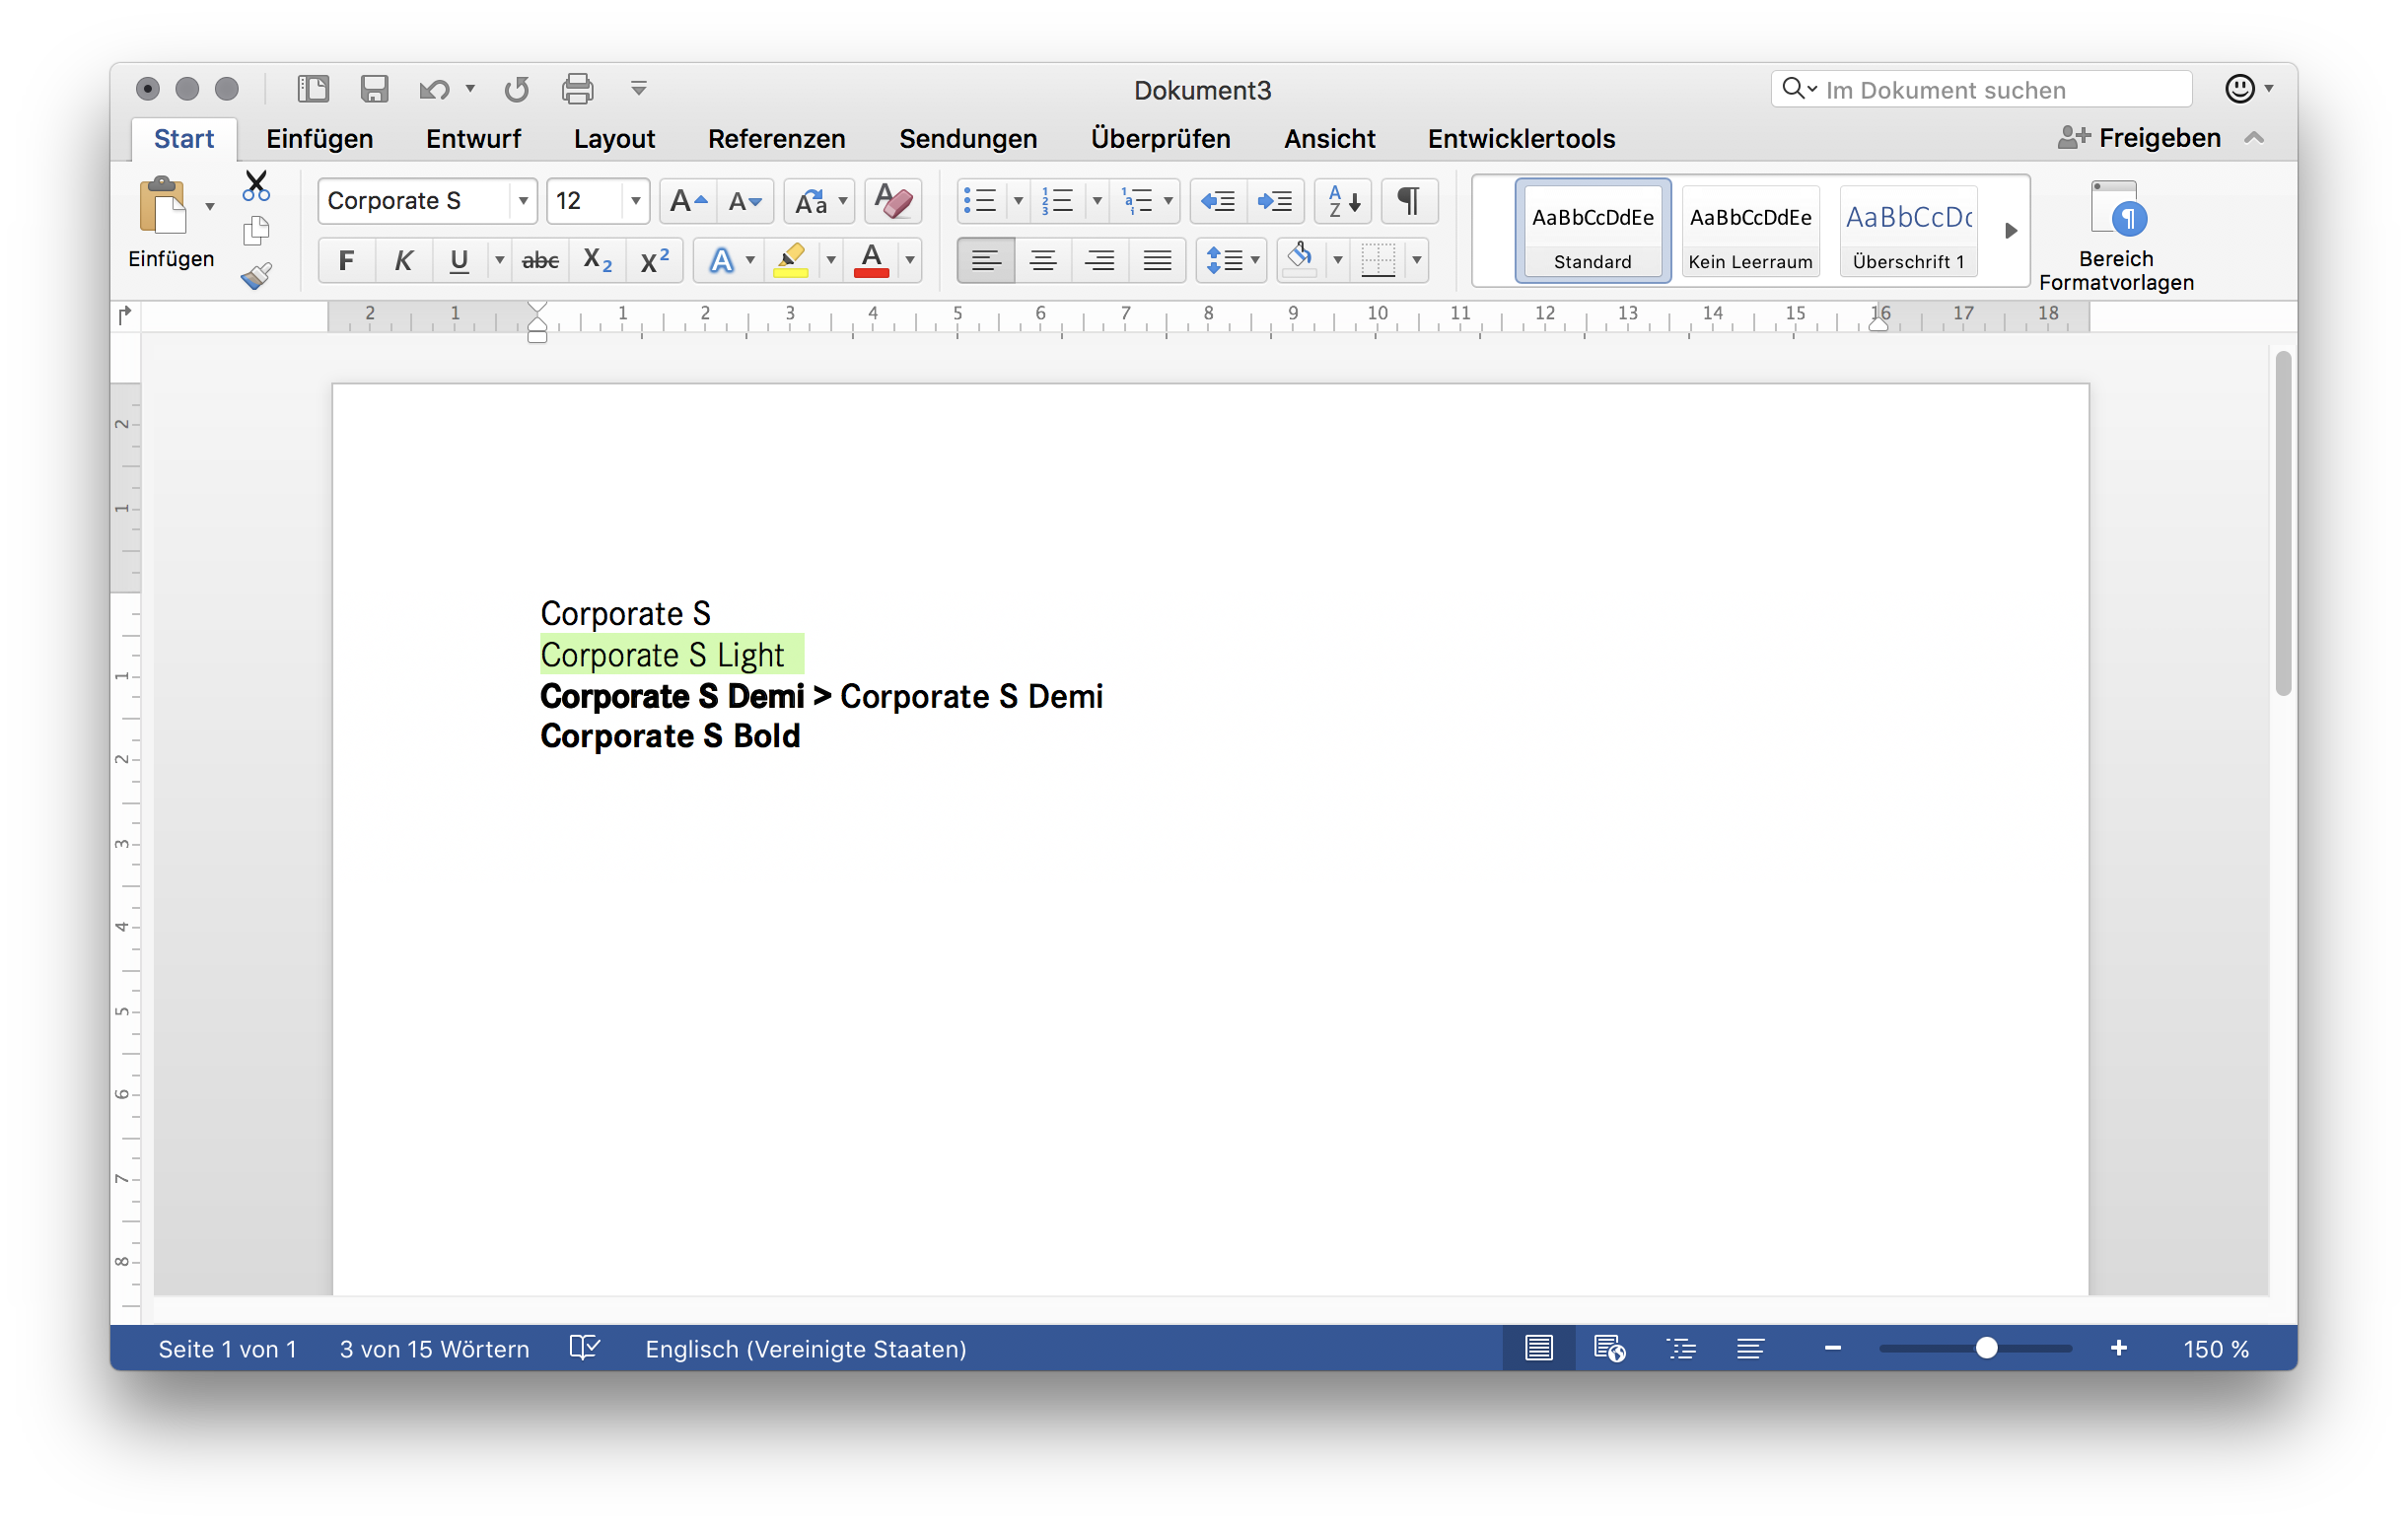Screen dimensions: 2408x1528
Task: Open Bereich Formatvorlagen styles pane
Action: [x=2116, y=236]
